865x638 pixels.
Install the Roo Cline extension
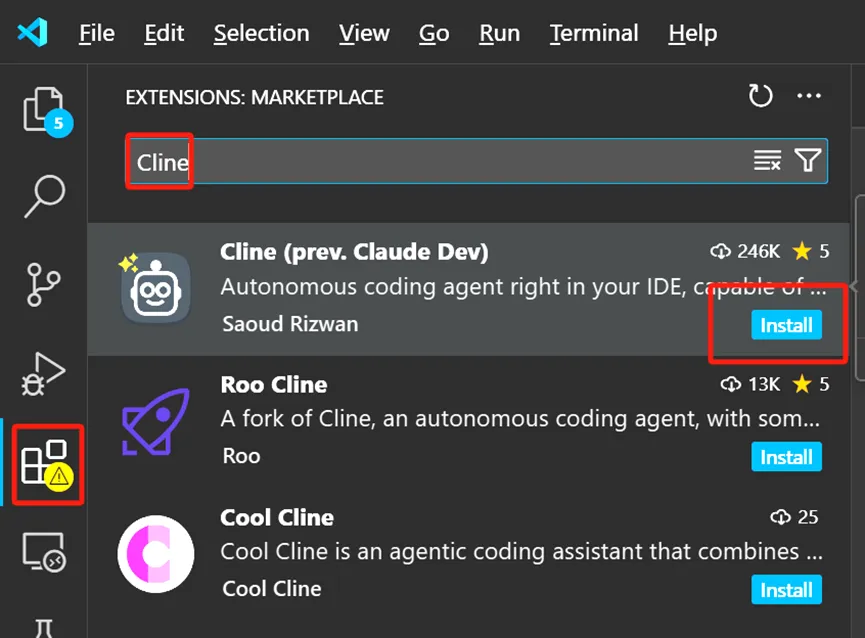pyautogui.click(x=786, y=457)
